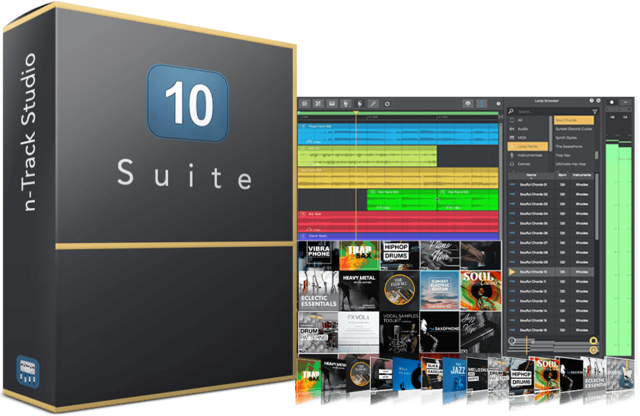Viewport: 640px width, 416px height.
Task: Click the headphone icon on the blue track
Action: [x=309, y=142]
